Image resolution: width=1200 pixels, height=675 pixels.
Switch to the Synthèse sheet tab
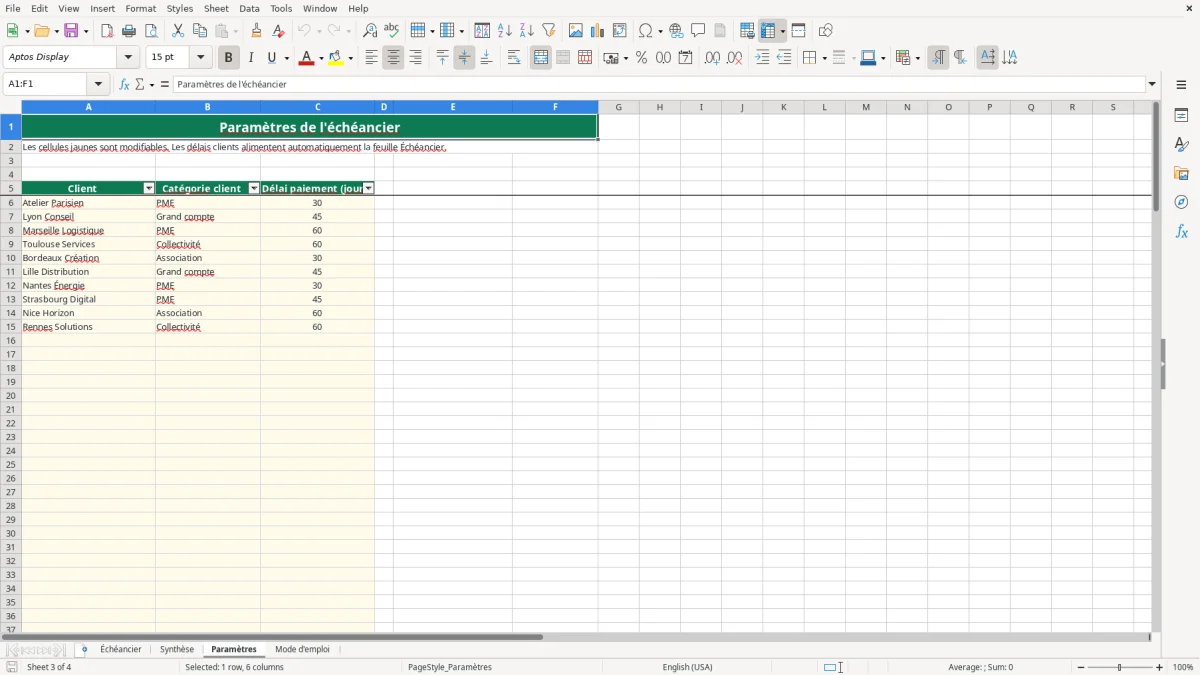[177, 649]
